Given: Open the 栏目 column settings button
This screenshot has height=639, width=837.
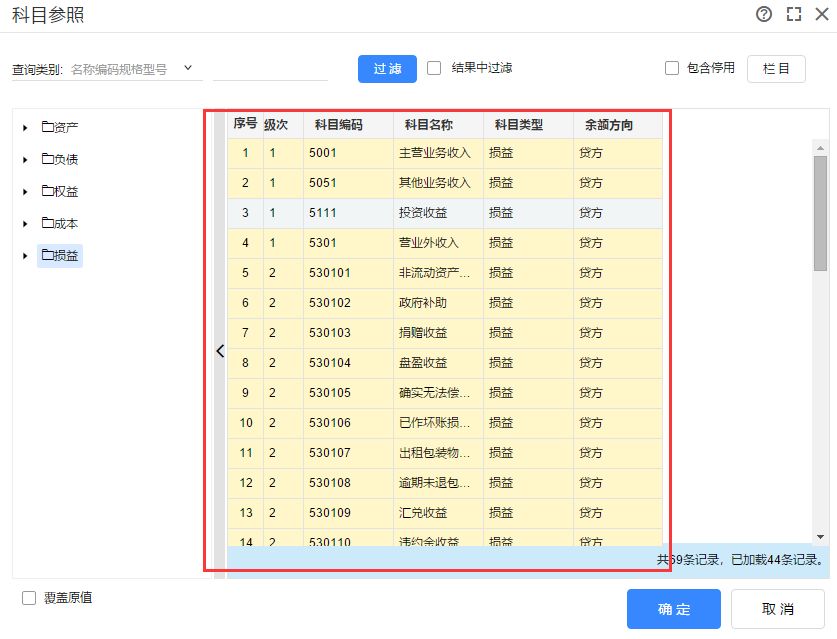Looking at the screenshot, I should [x=776, y=69].
